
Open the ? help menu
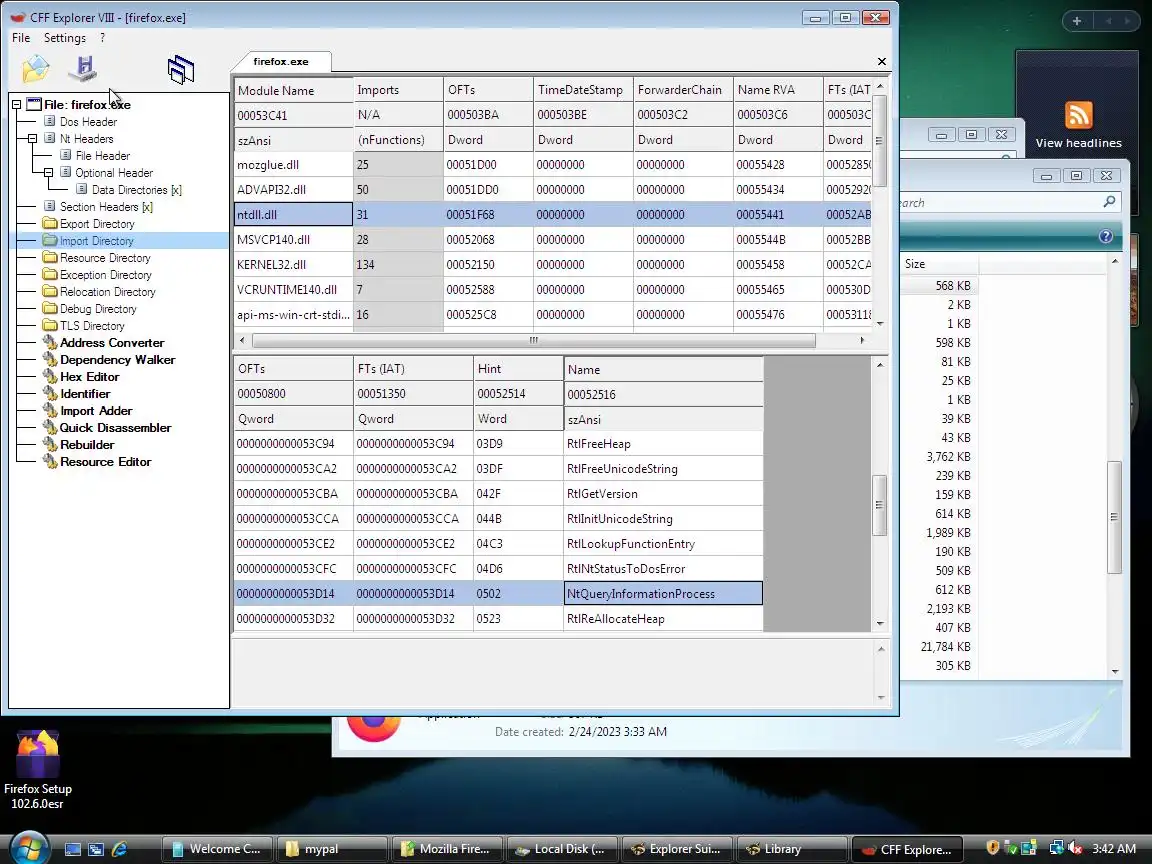tap(102, 37)
